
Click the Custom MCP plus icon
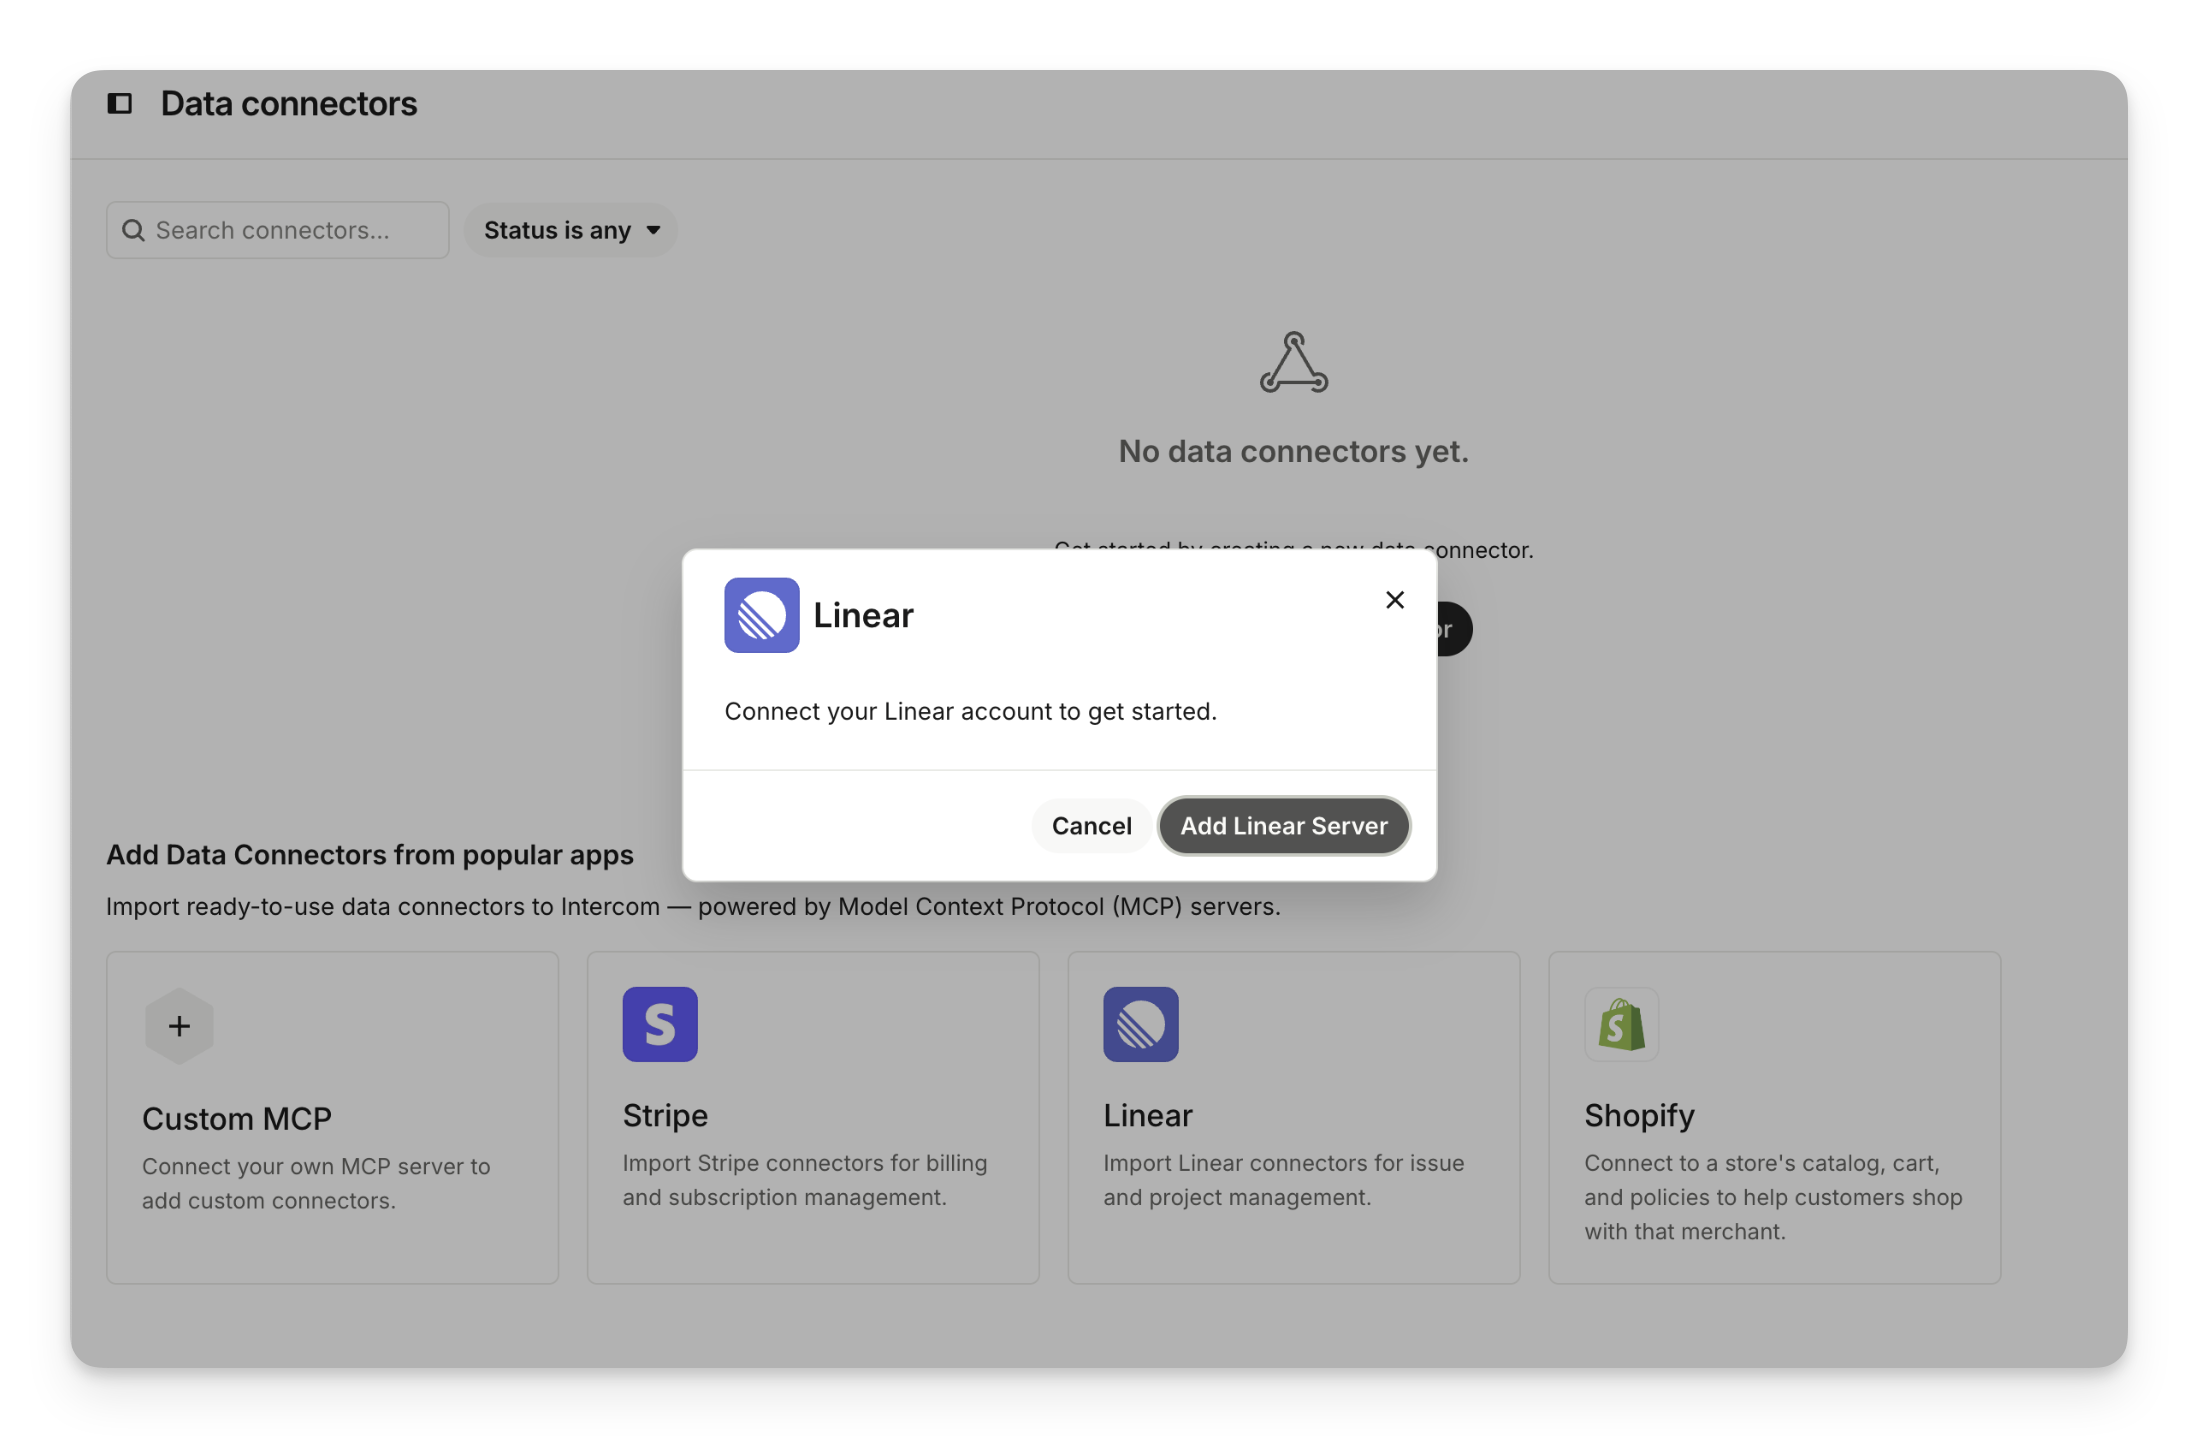point(179,1026)
